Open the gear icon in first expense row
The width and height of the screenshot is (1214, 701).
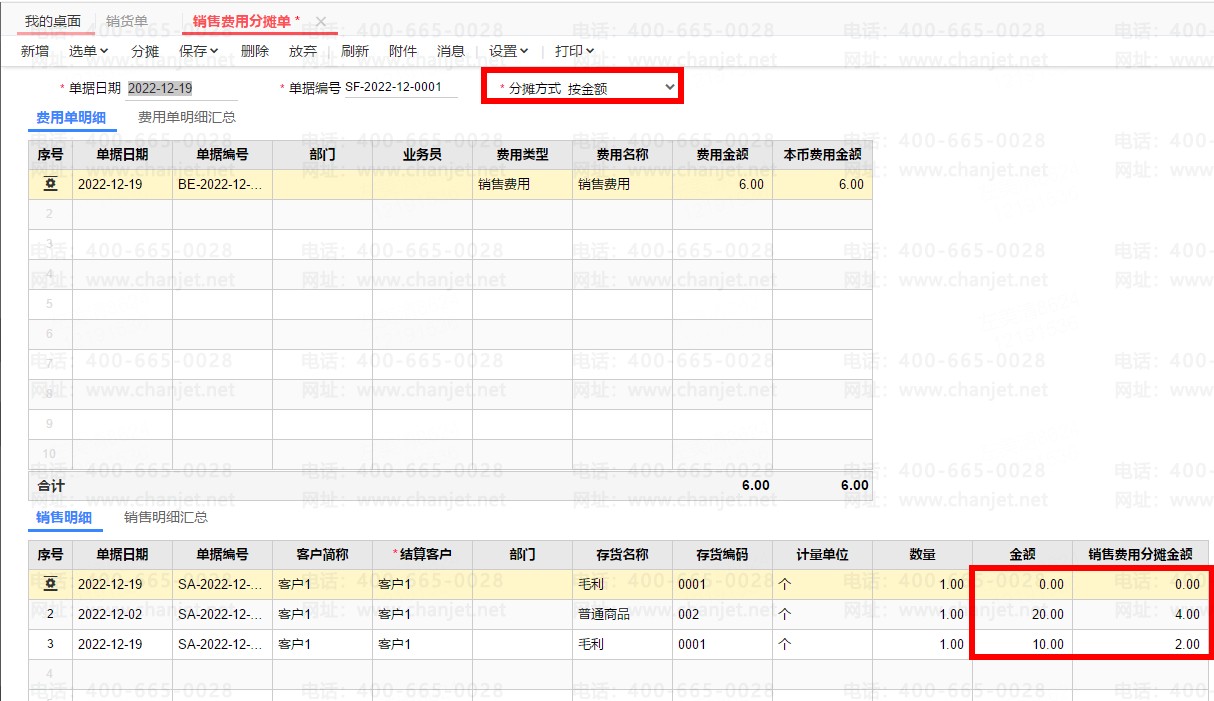50,185
